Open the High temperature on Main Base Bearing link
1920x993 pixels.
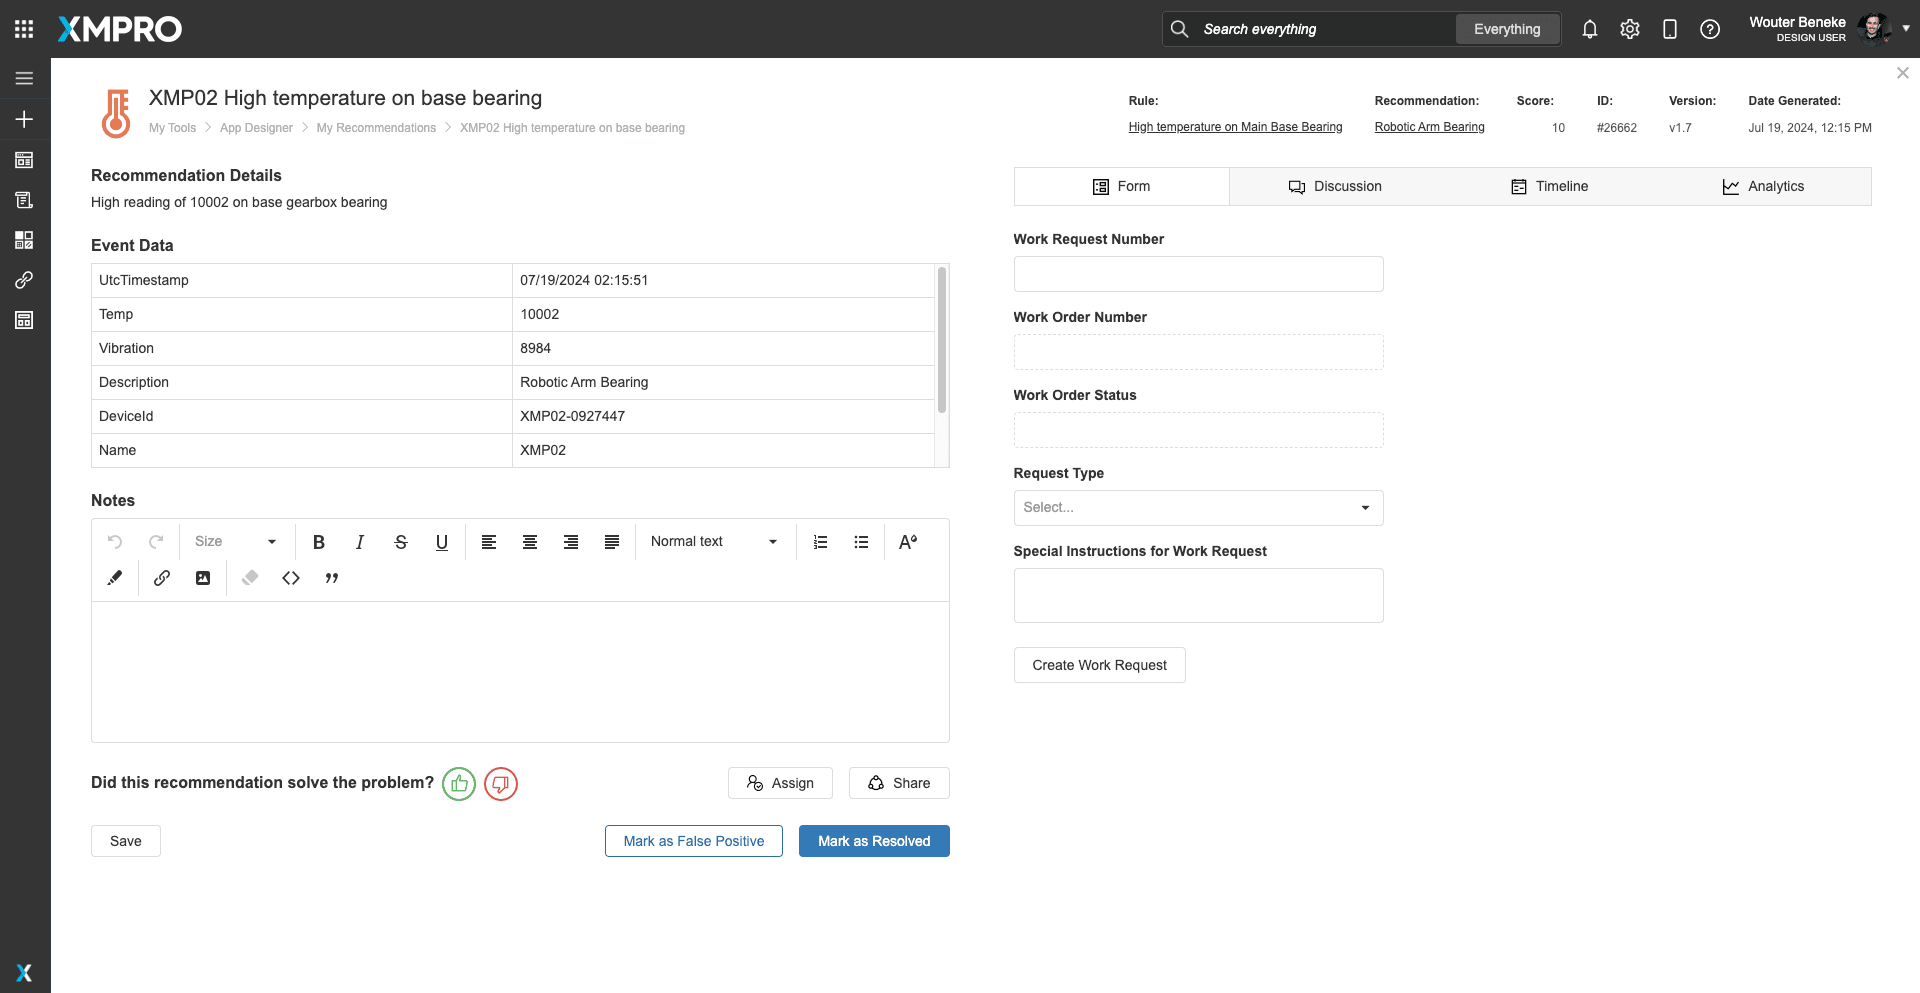1235,127
